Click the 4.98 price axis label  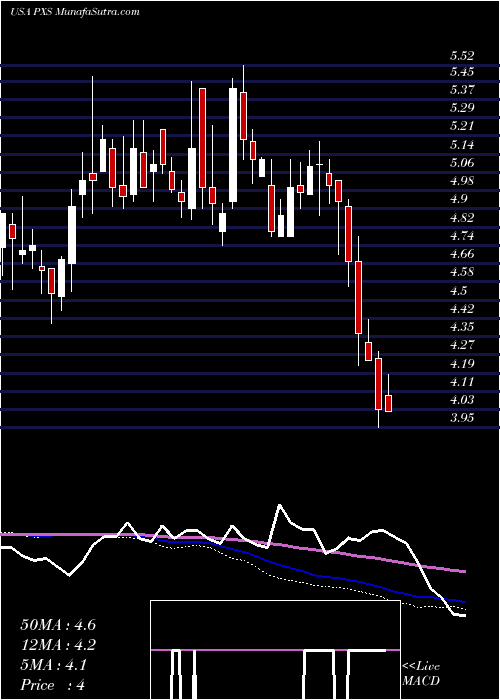click(462, 181)
